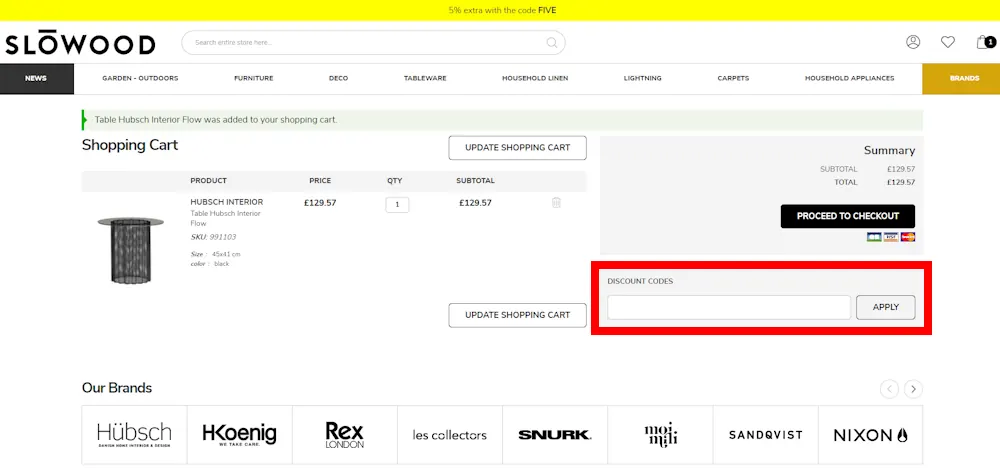Open the shopping bag cart icon
Image resolution: width=1000 pixels, height=468 pixels.
tap(985, 42)
